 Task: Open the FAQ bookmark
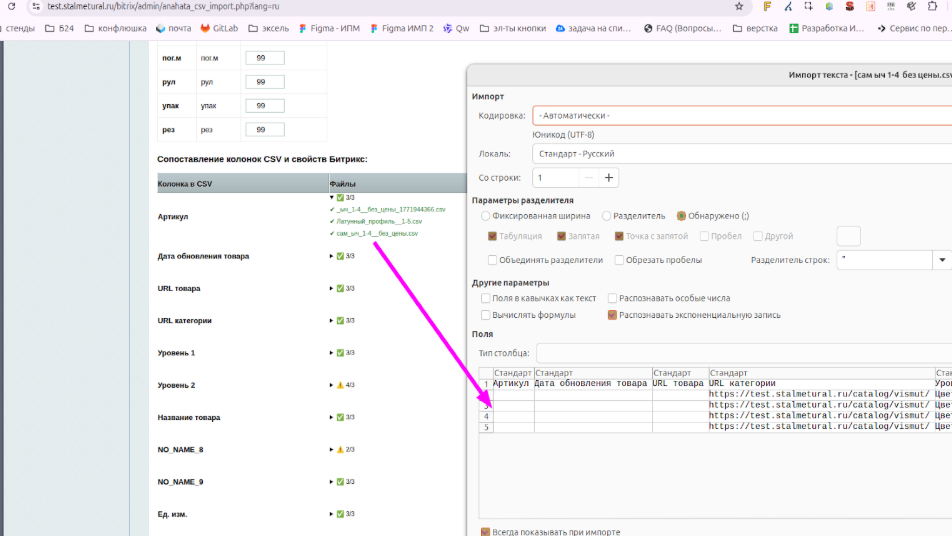(x=681, y=28)
